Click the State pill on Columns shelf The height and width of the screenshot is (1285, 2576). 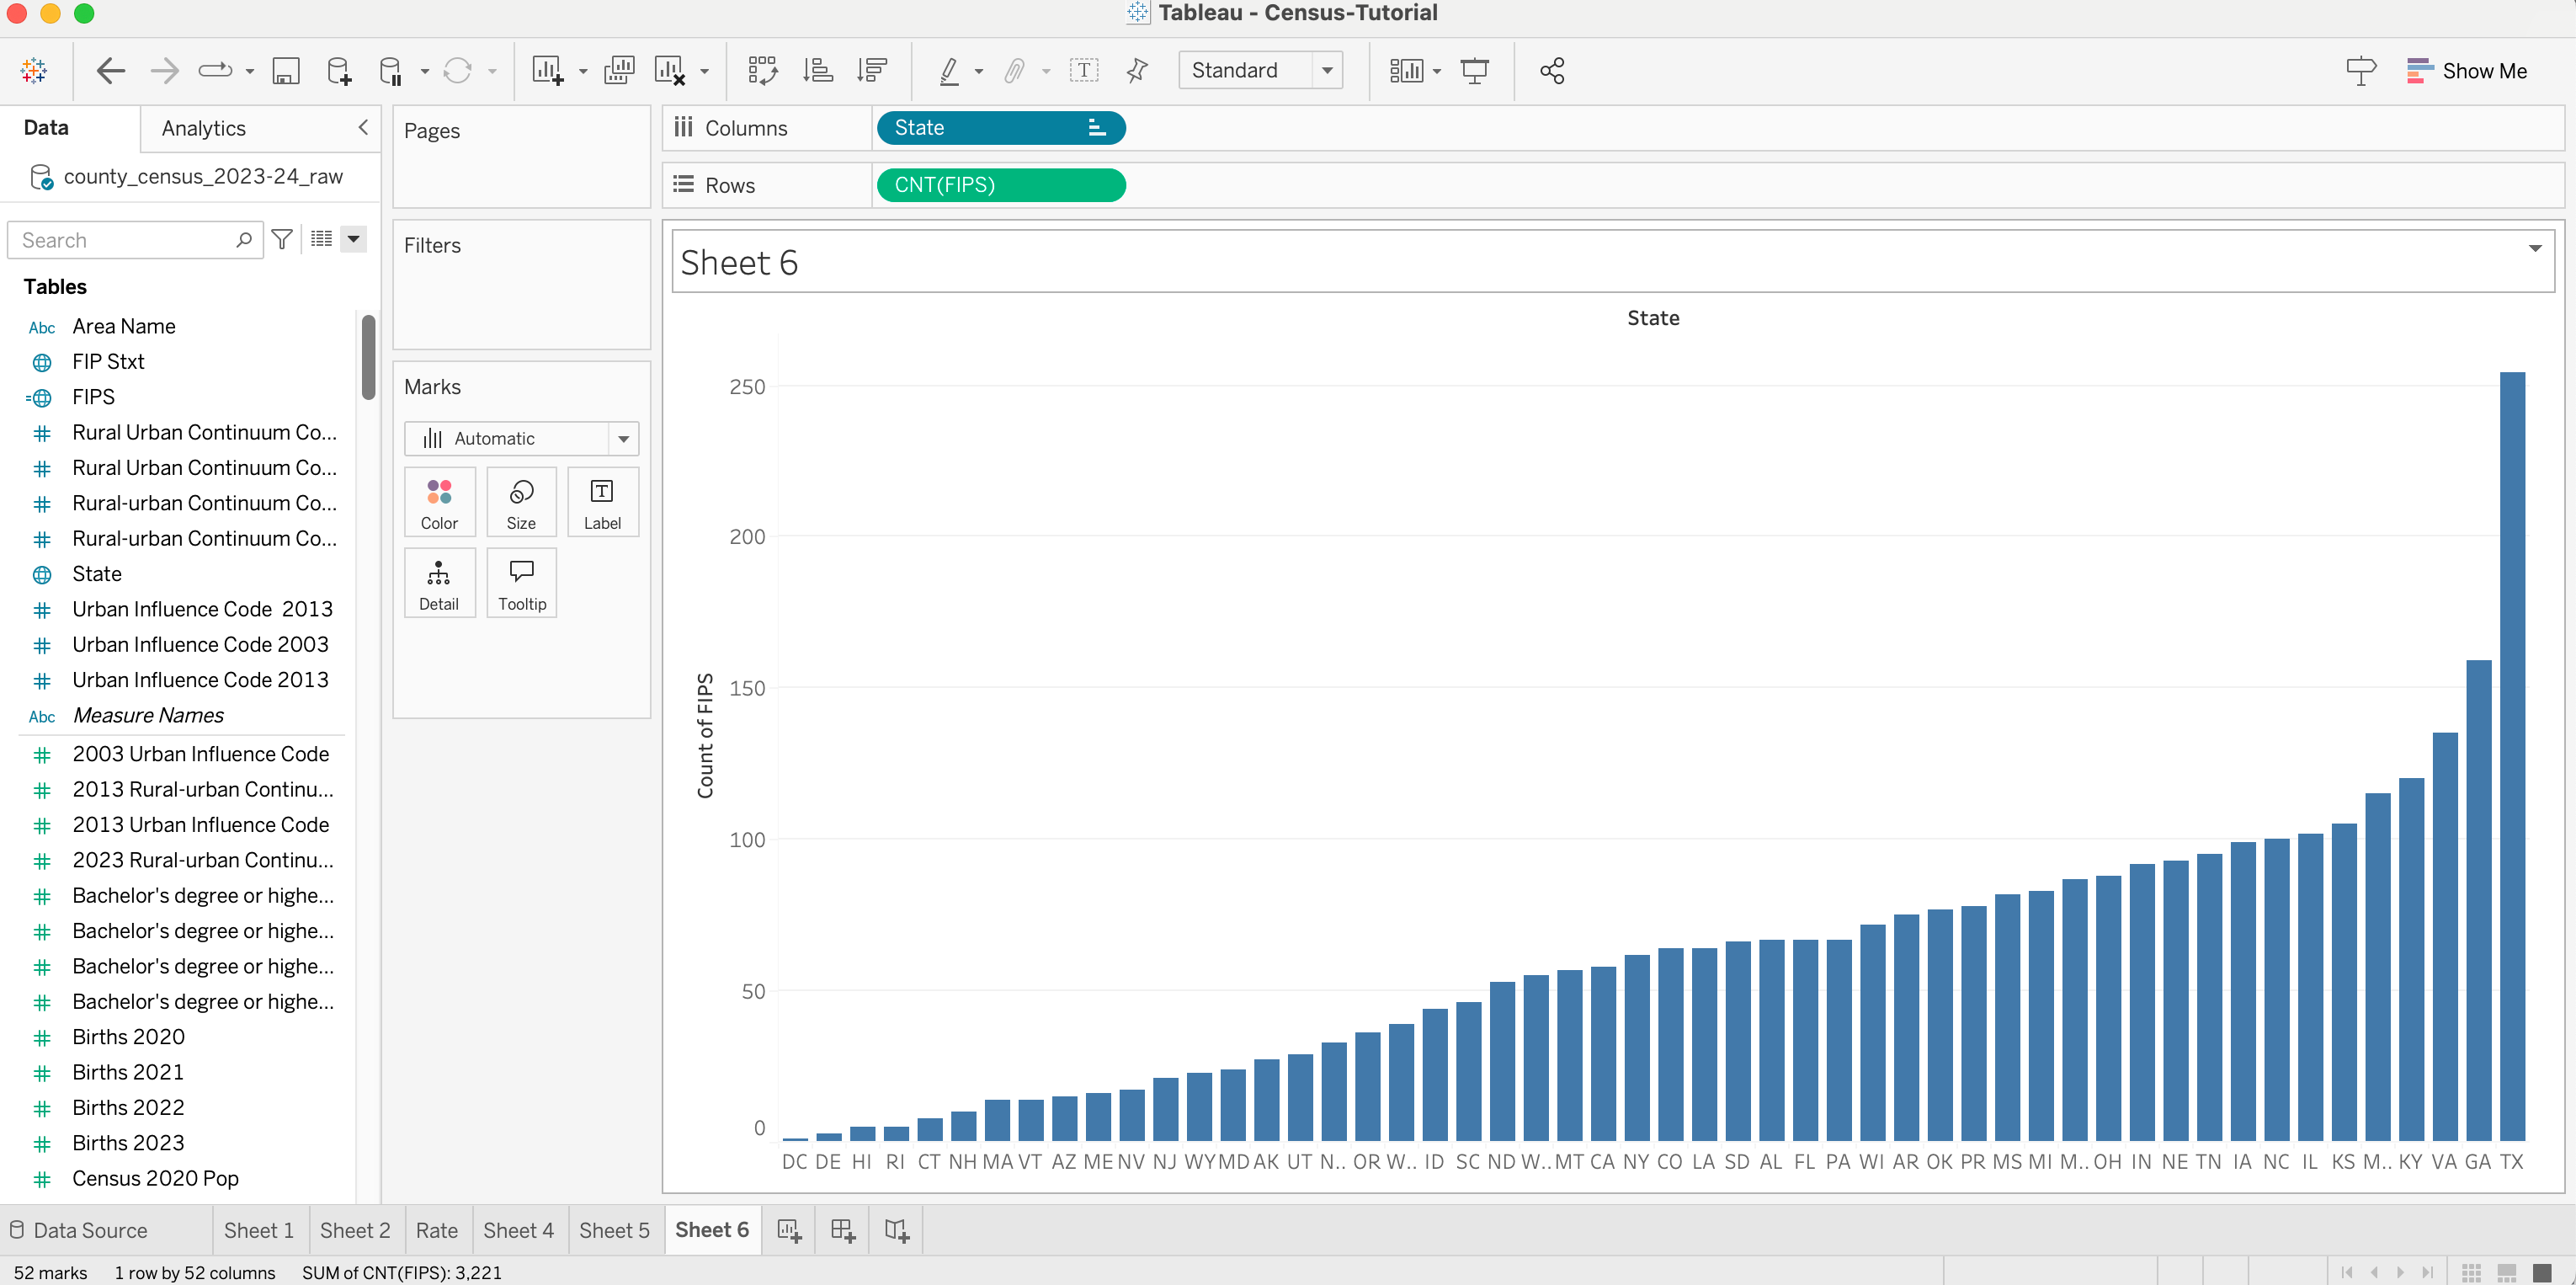point(1001,127)
